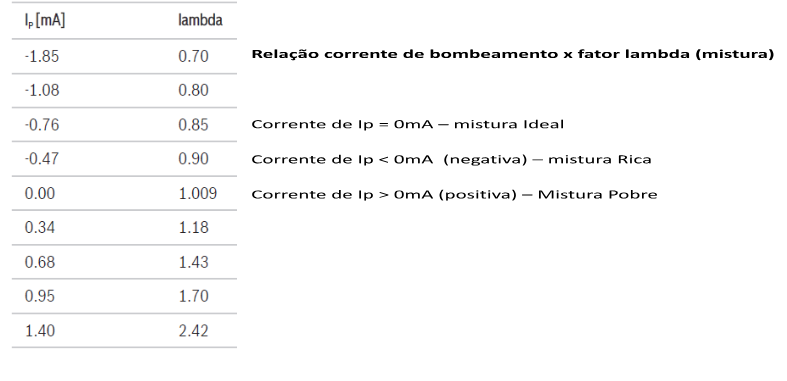Viewport: 787px width, 381px height.
Task: Select the -0.47 current cell
Action: pos(42,159)
